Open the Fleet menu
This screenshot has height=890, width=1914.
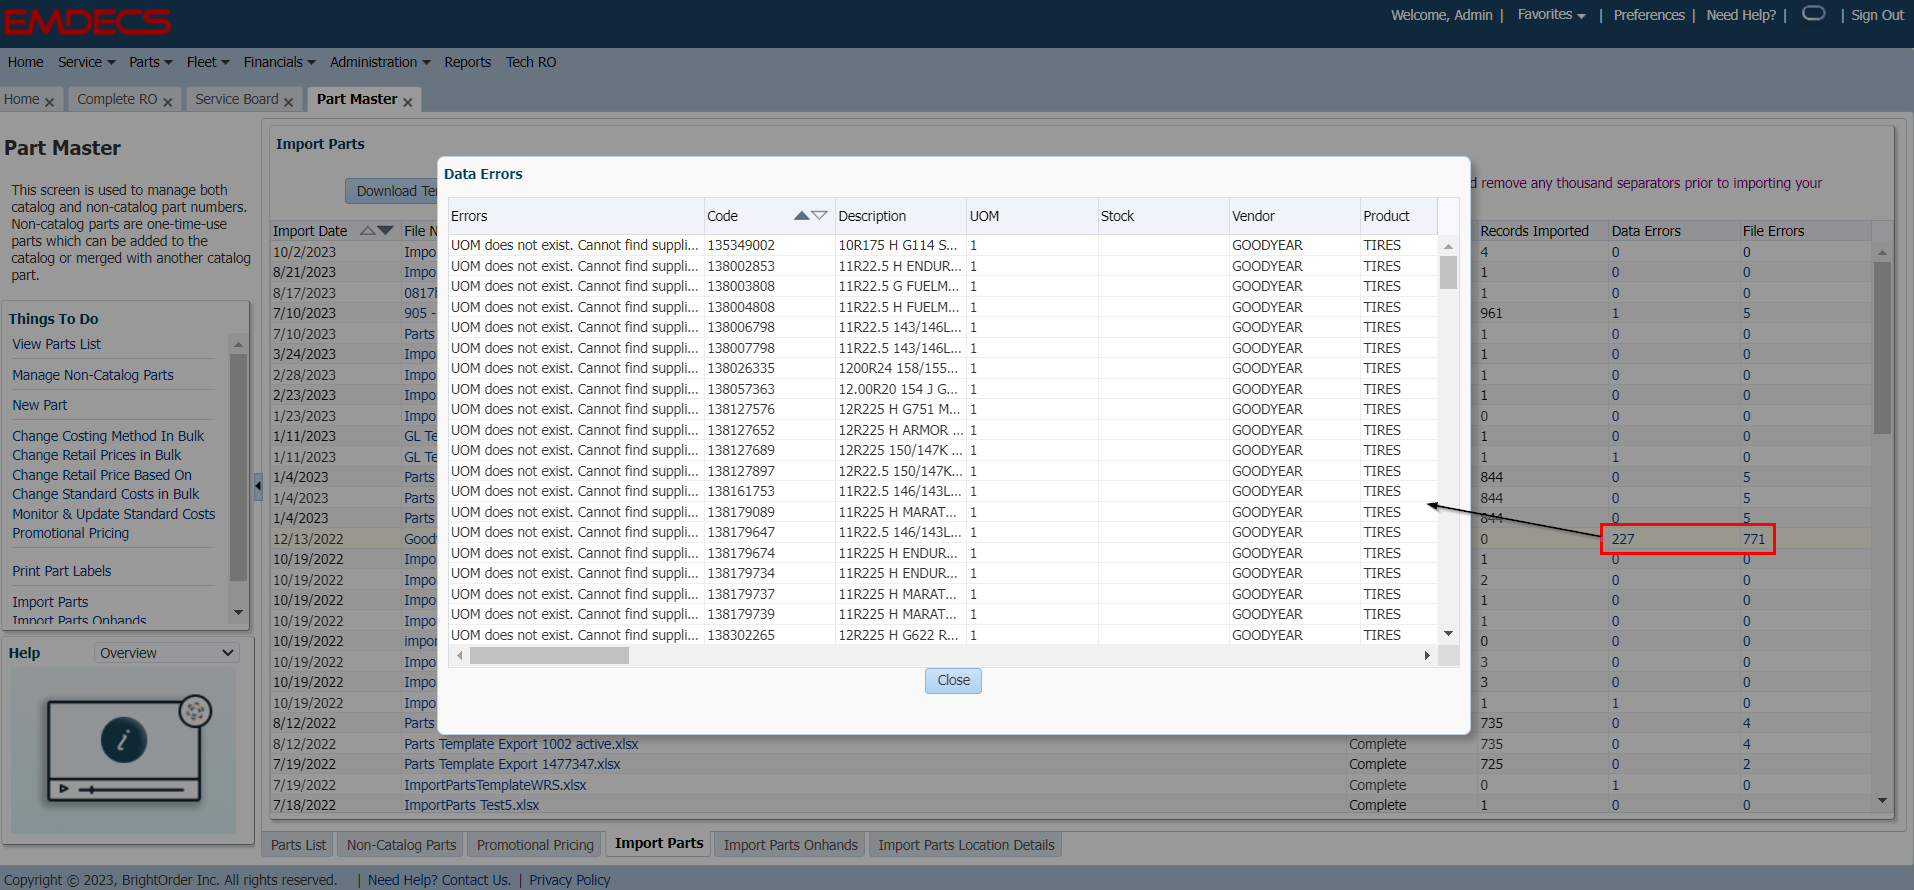[x=208, y=62]
